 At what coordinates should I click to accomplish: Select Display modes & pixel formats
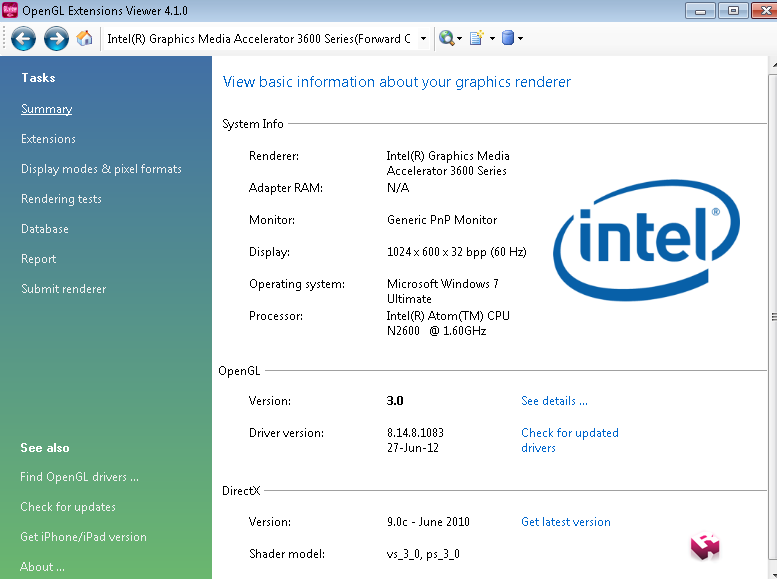pos(101,169)
